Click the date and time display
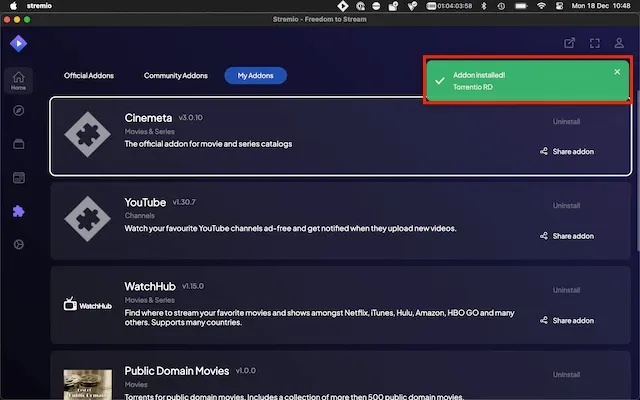Image resolution: width=640 pixels, height=400 pixels. coord(601,6)
